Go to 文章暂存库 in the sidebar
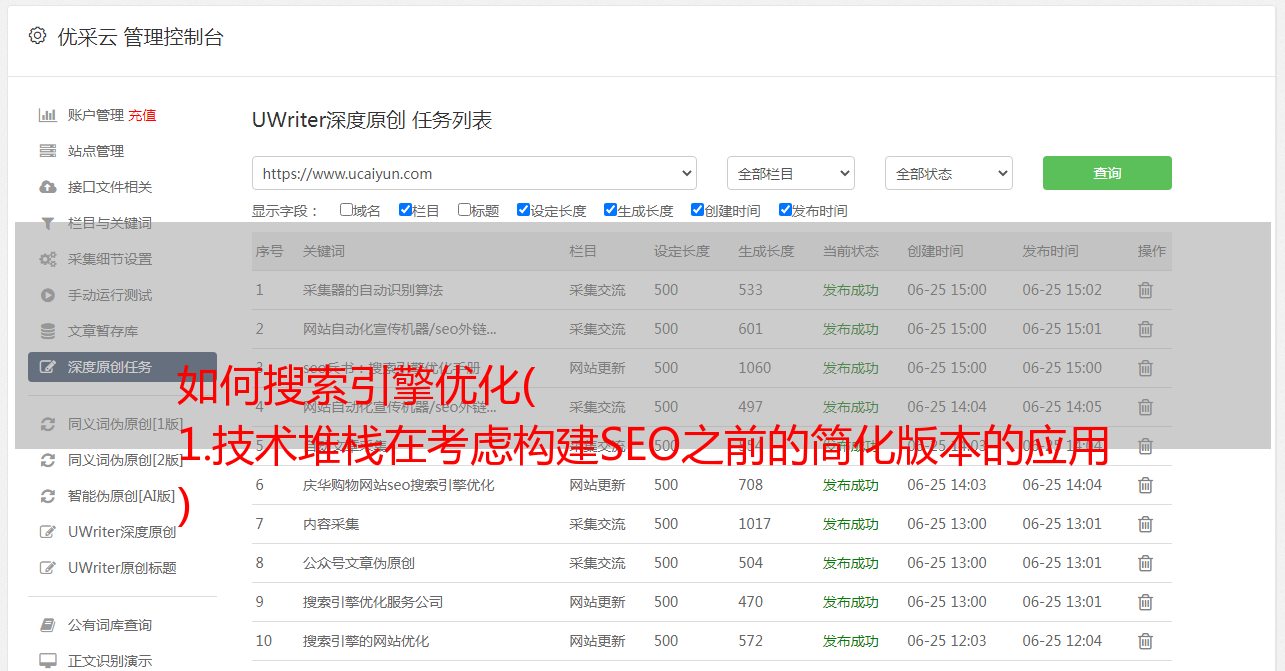Screen dimensions: 1285x671 (103, 331)
